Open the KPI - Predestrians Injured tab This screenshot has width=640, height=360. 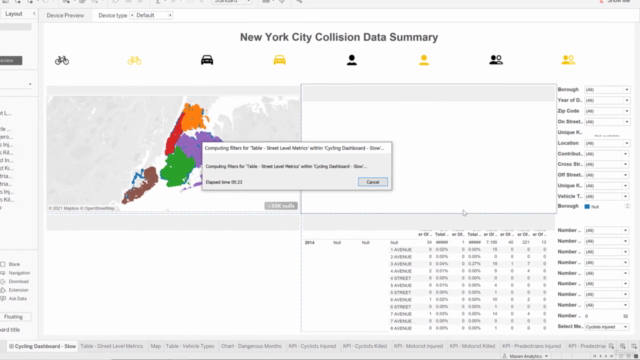click(531, 346)
